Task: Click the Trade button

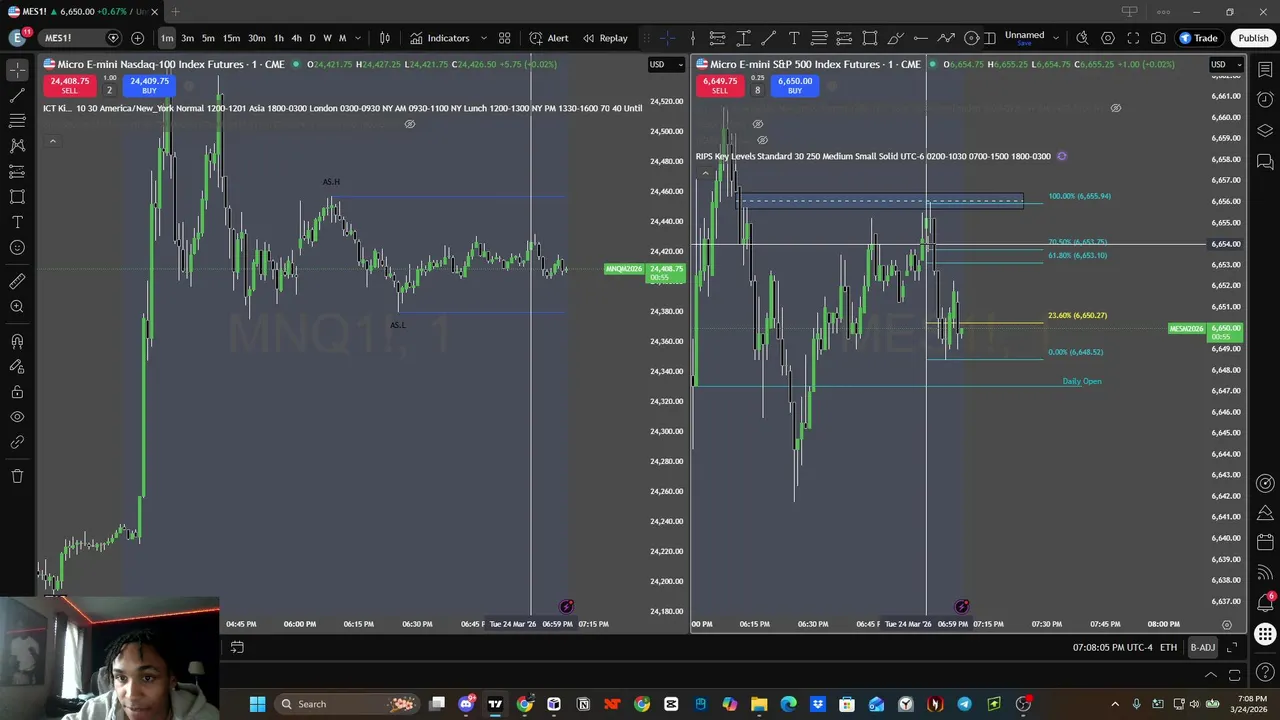Action: 1198,38
